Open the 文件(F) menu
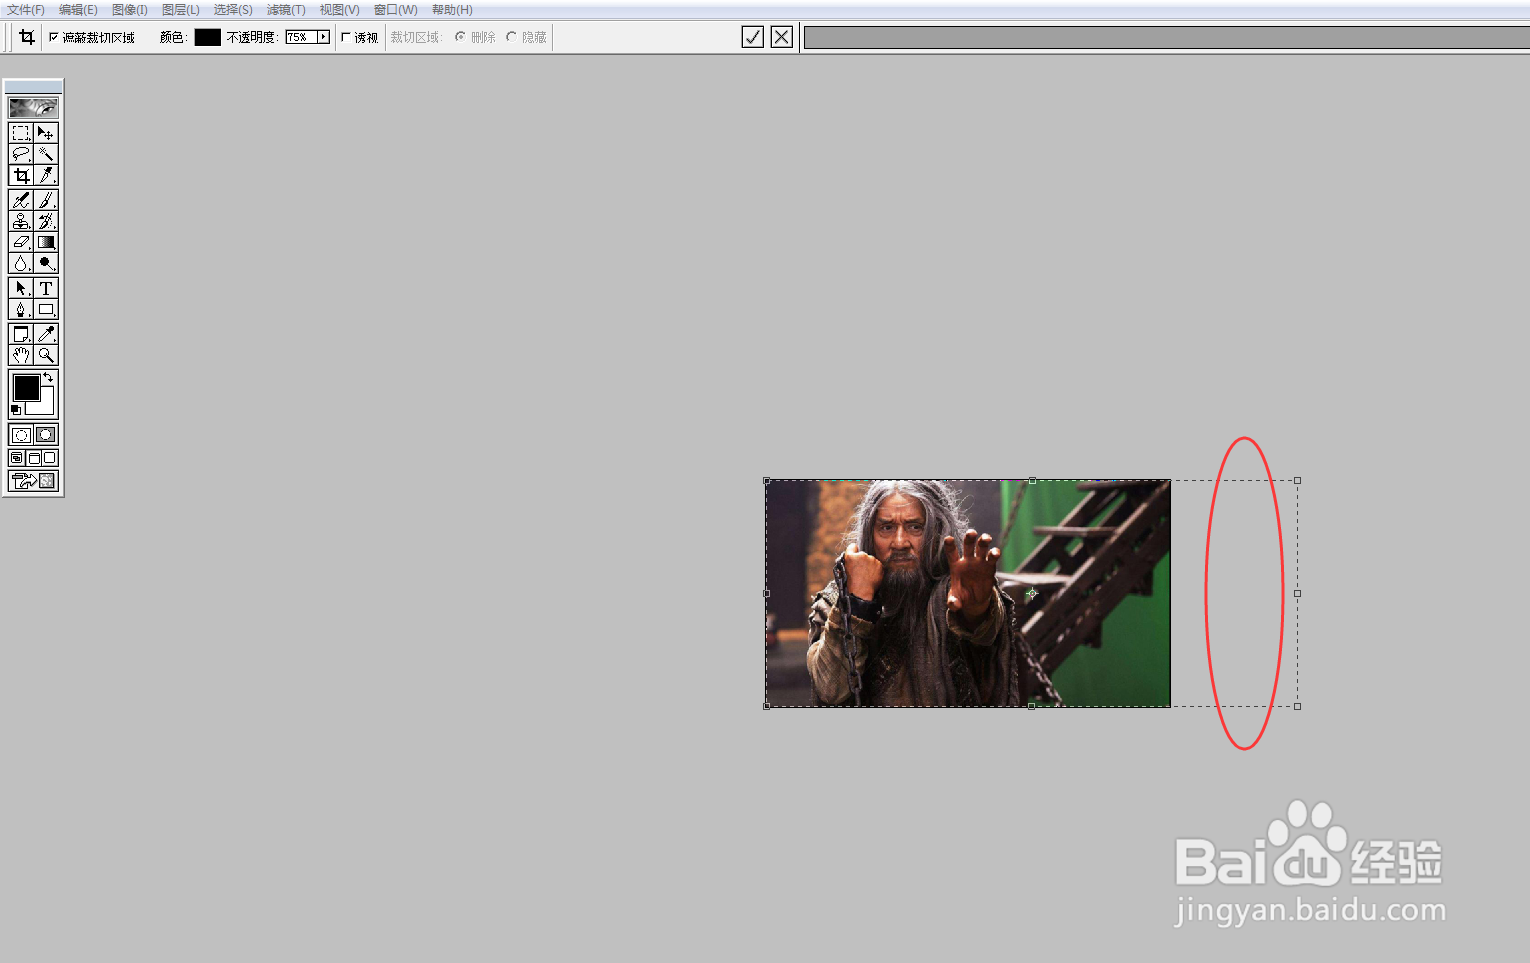1530x963 pixels. coord(26,10)
